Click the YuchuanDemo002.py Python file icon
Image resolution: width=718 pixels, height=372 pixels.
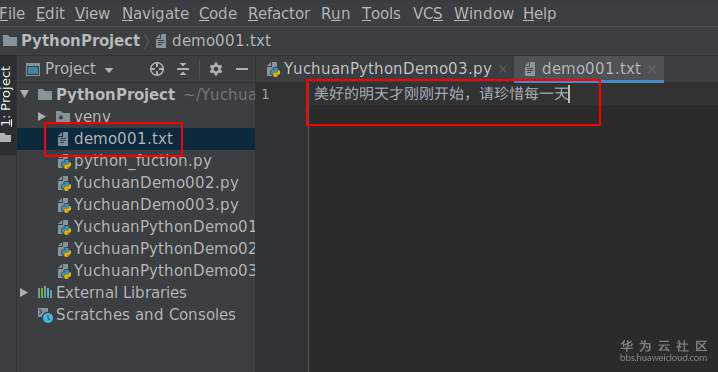(65, 183)
